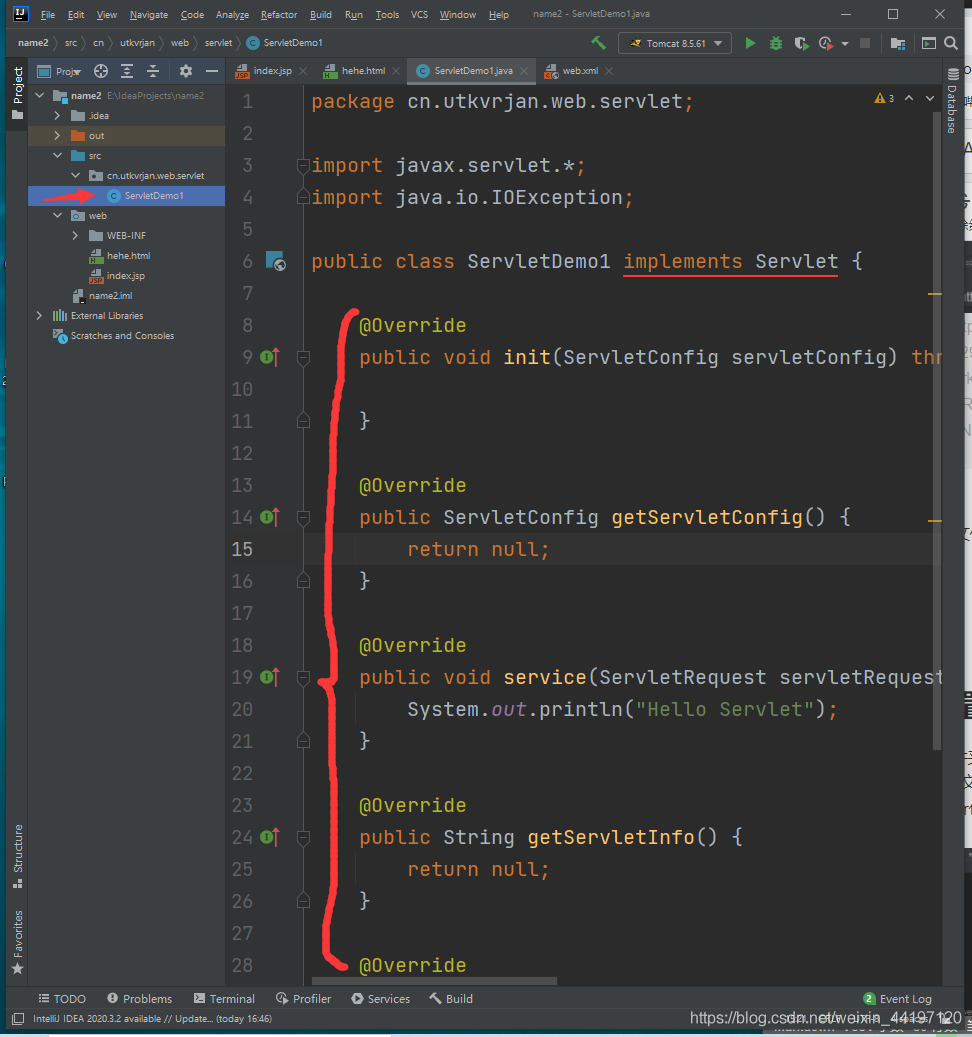The height and width of the screenshot is (1037, 972).
Task: Open the Terminal tool window
Action: point(225,998)
